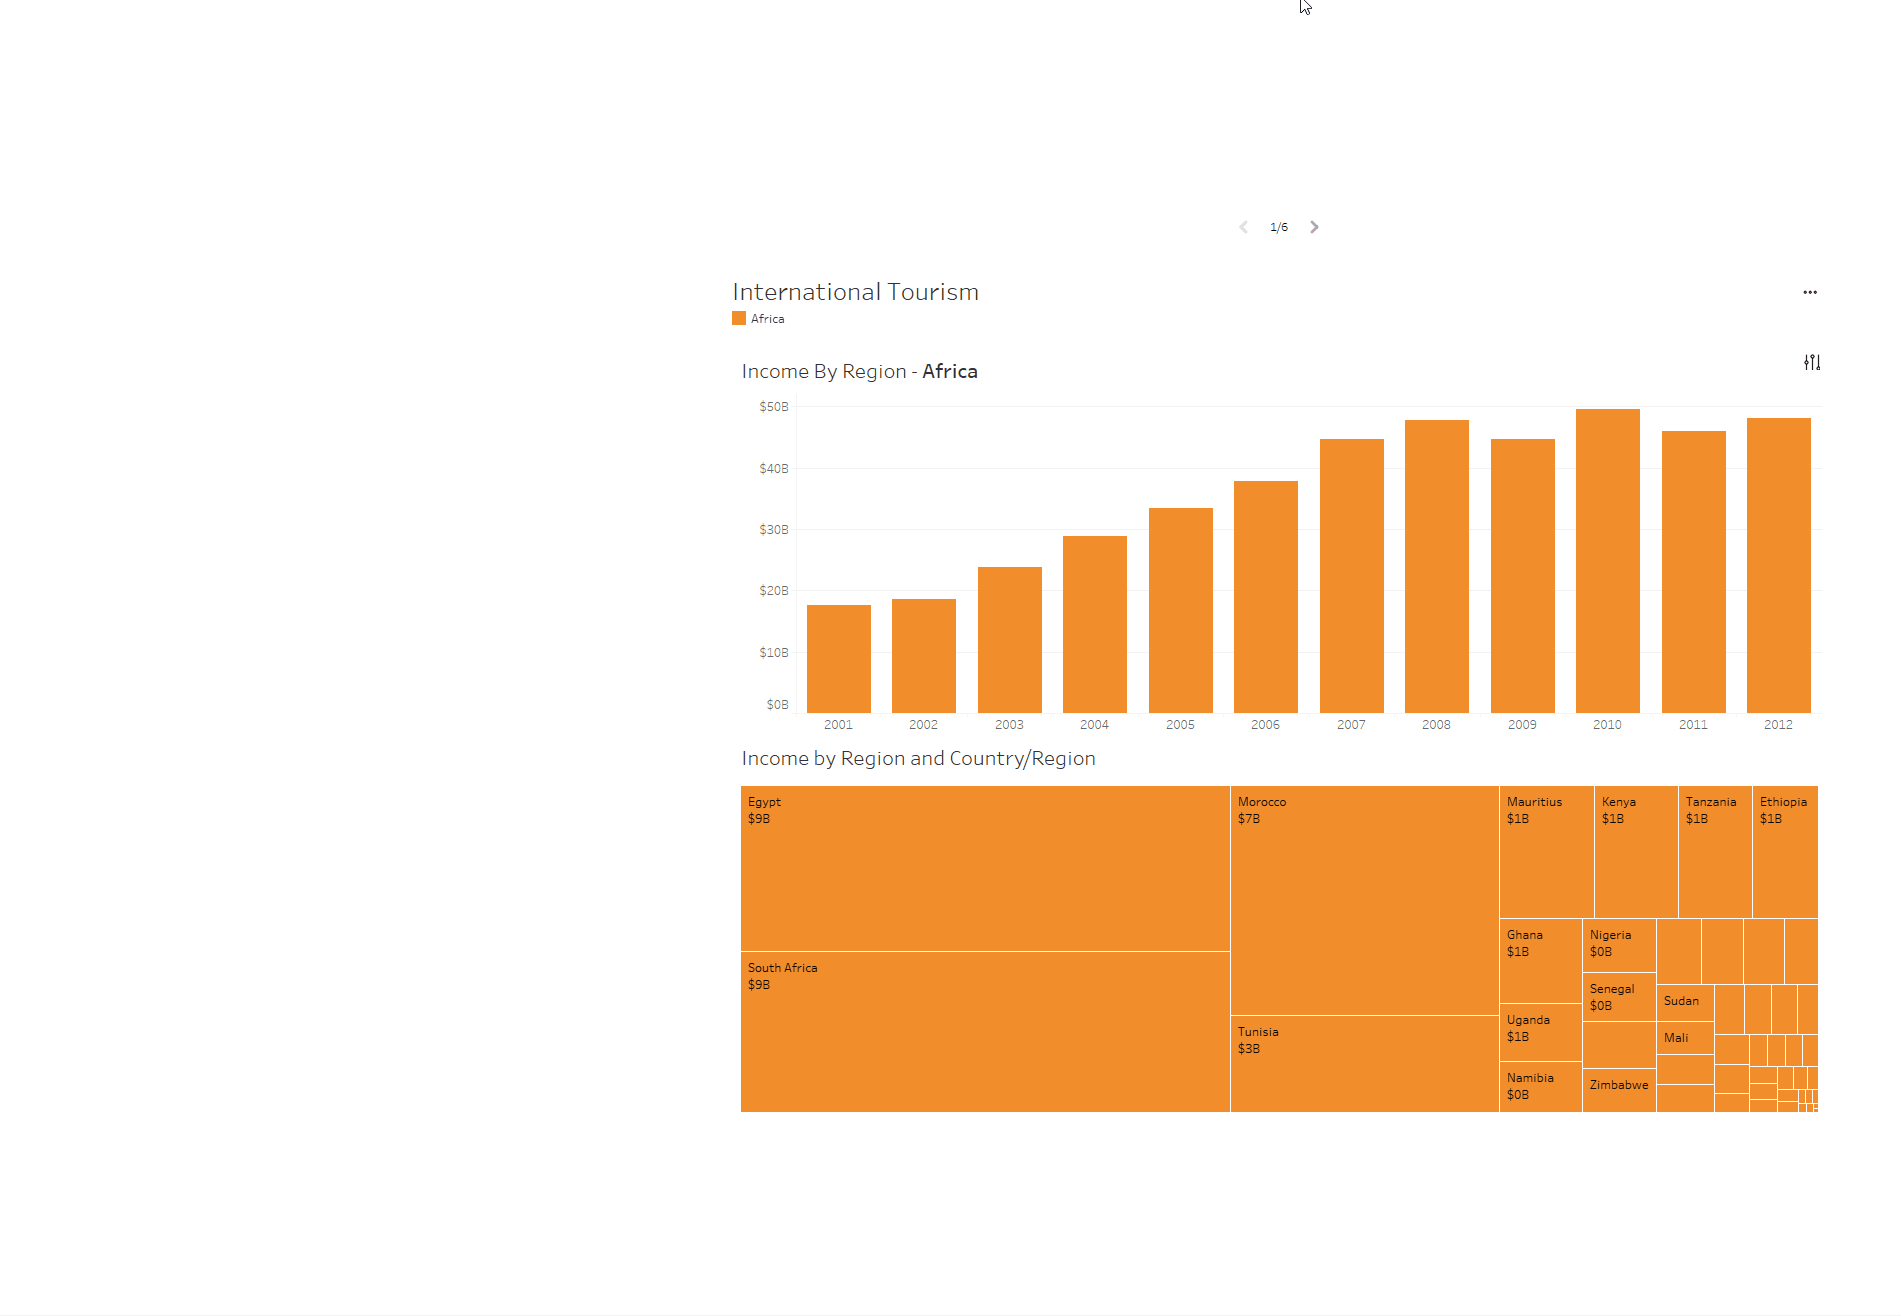Select the Kenya treemap rectangle
This screenshot has width=1901, height=1316.
[1635, 850]
